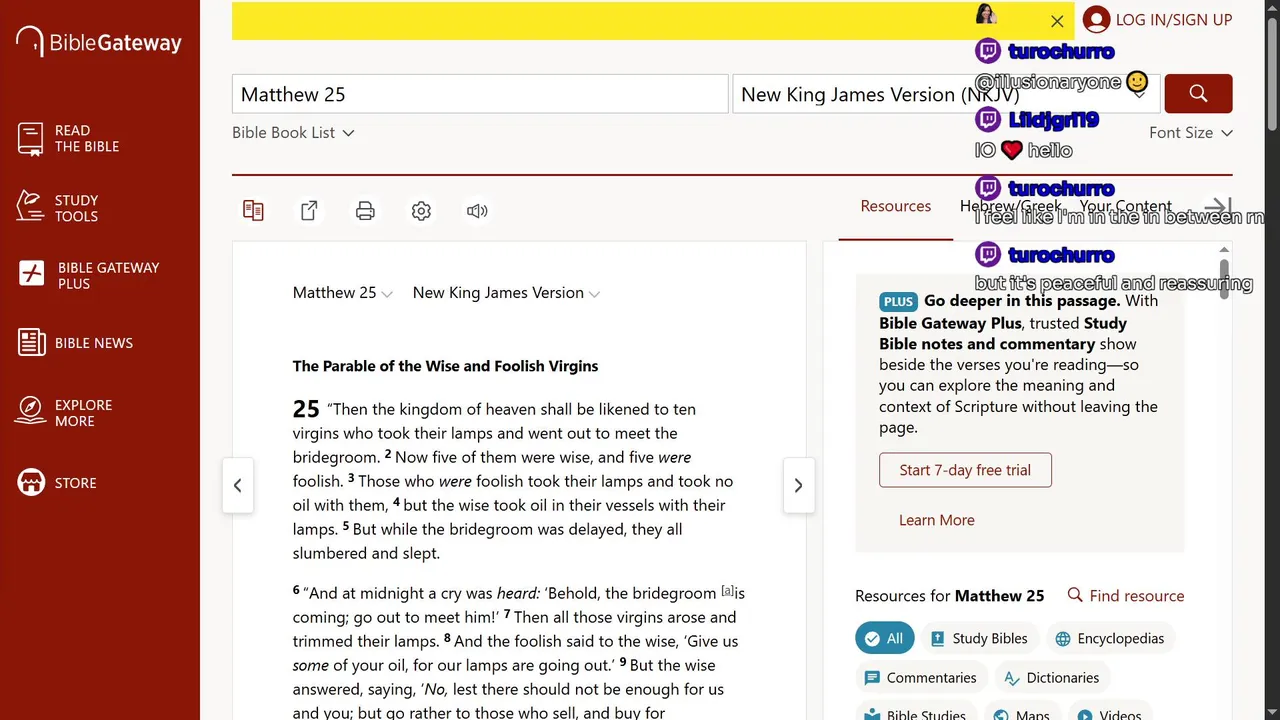The width and height of the screenshot is (1280, 720).
Task: Open the Font Size dropdown
Action: 1190,133
